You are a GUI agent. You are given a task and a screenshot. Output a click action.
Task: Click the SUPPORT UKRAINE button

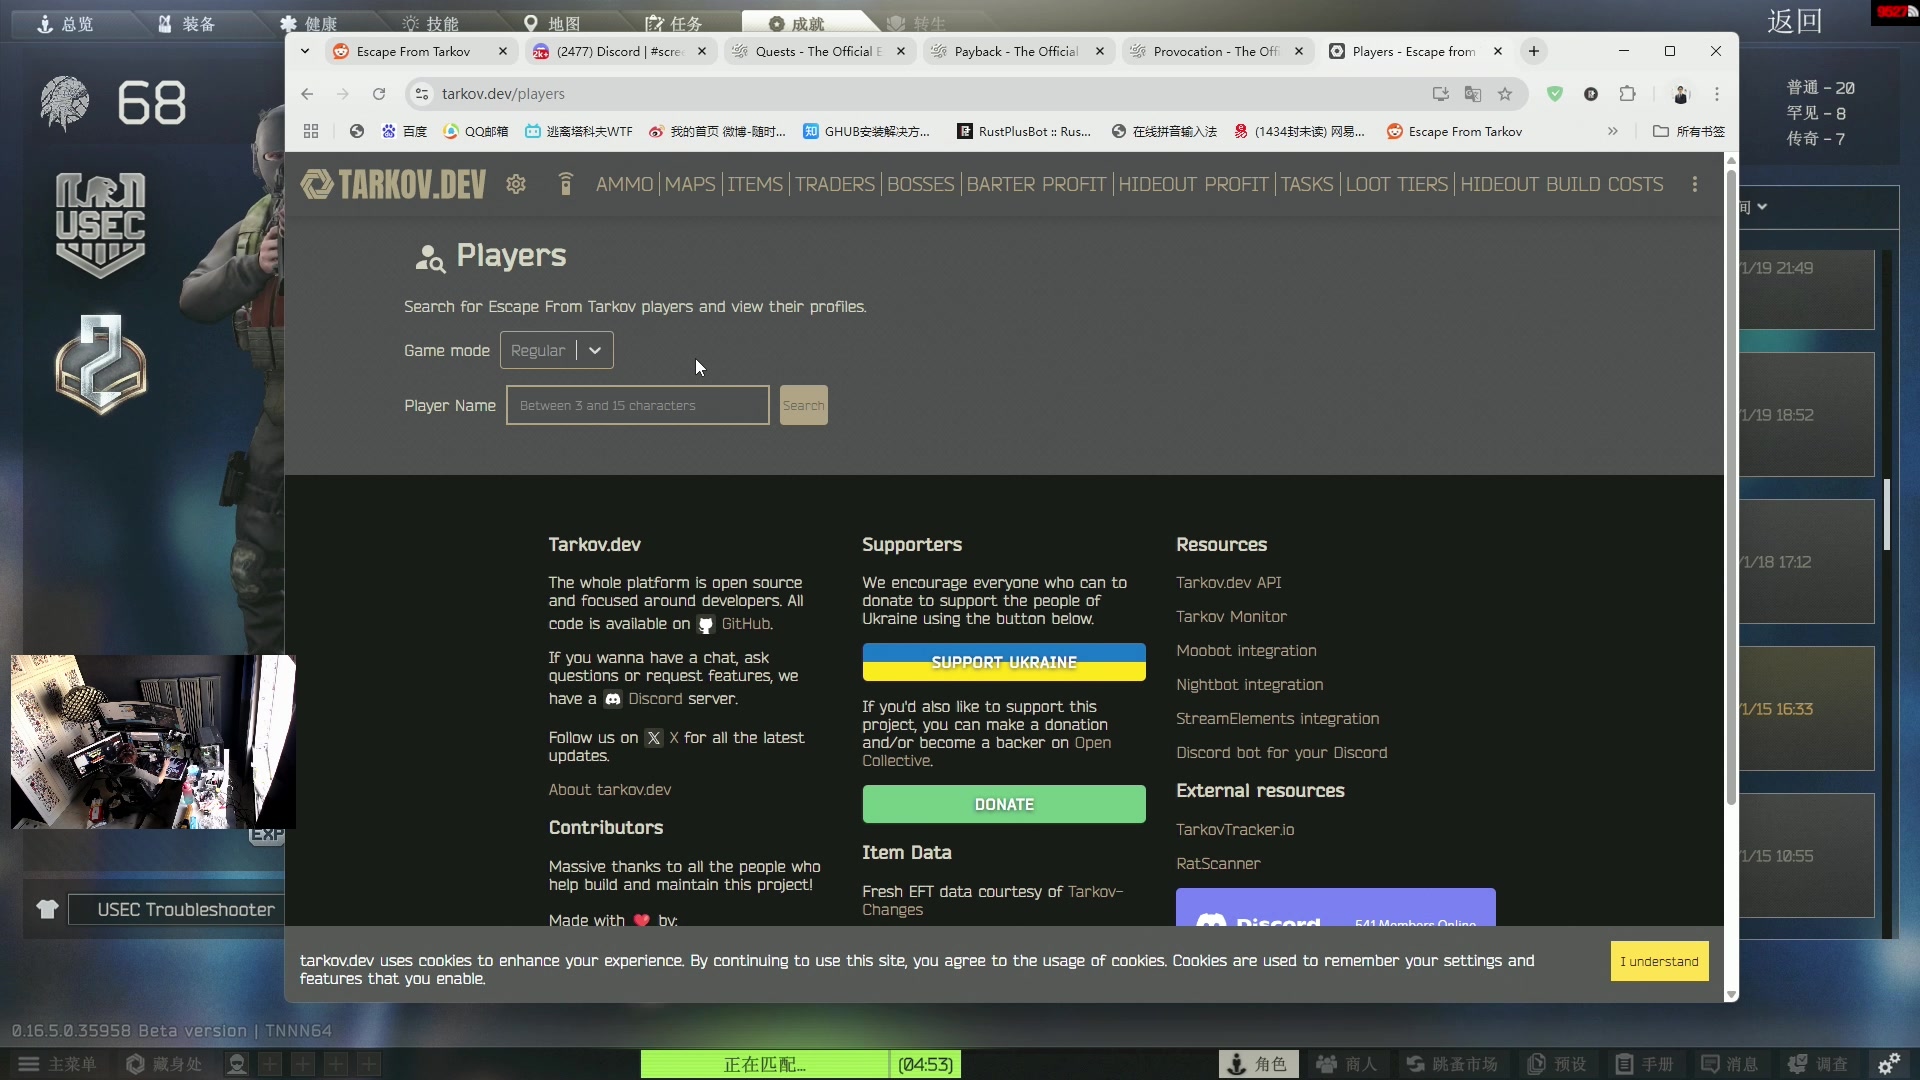pos(1004,662)
